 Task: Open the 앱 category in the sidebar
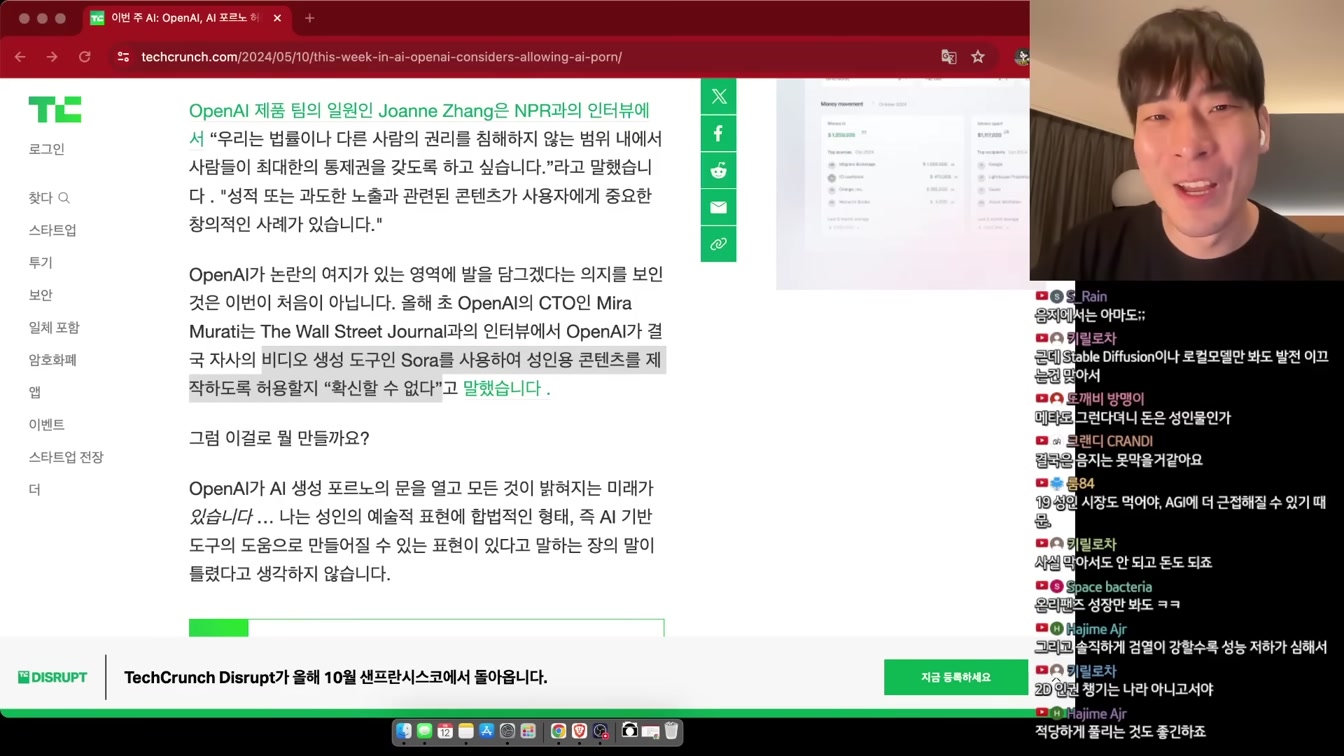point(35,392)
